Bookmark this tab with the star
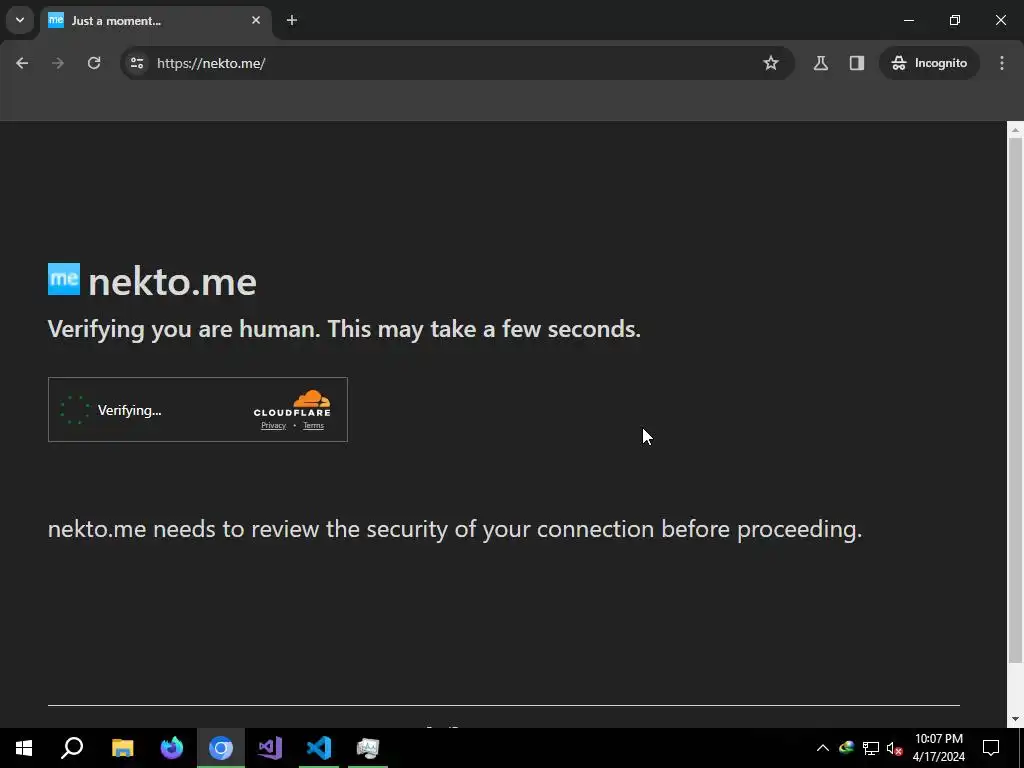Image resolution: width=1024 pixels, height=768 pixels. [x=771, y=63]
